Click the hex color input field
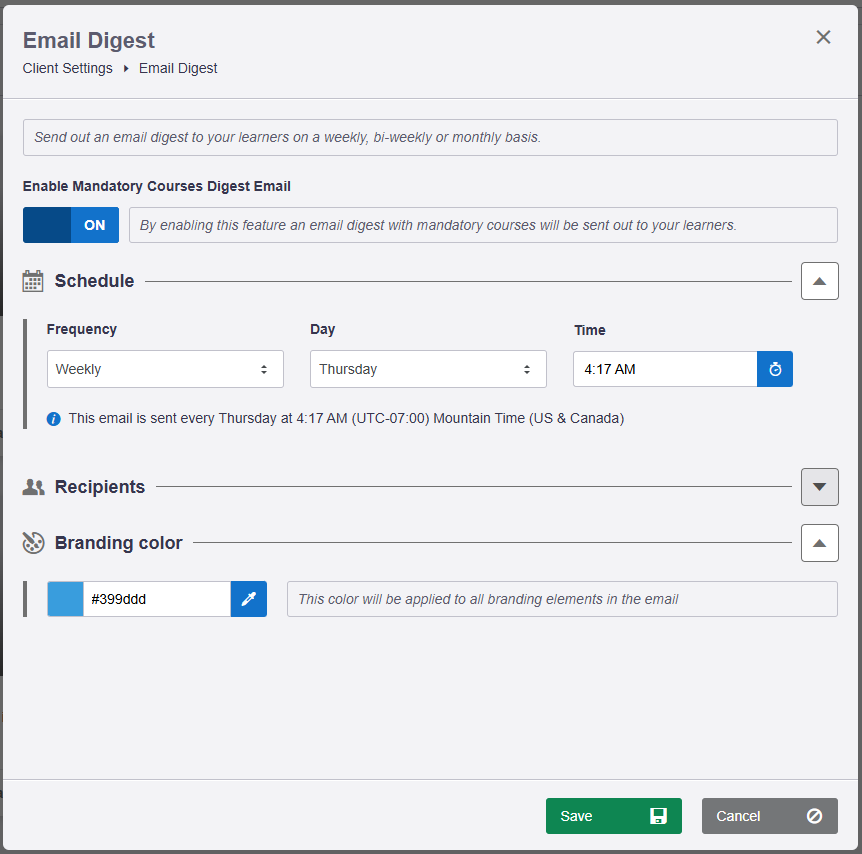This screenshot has width=862, height=854. tap(157, 599)
